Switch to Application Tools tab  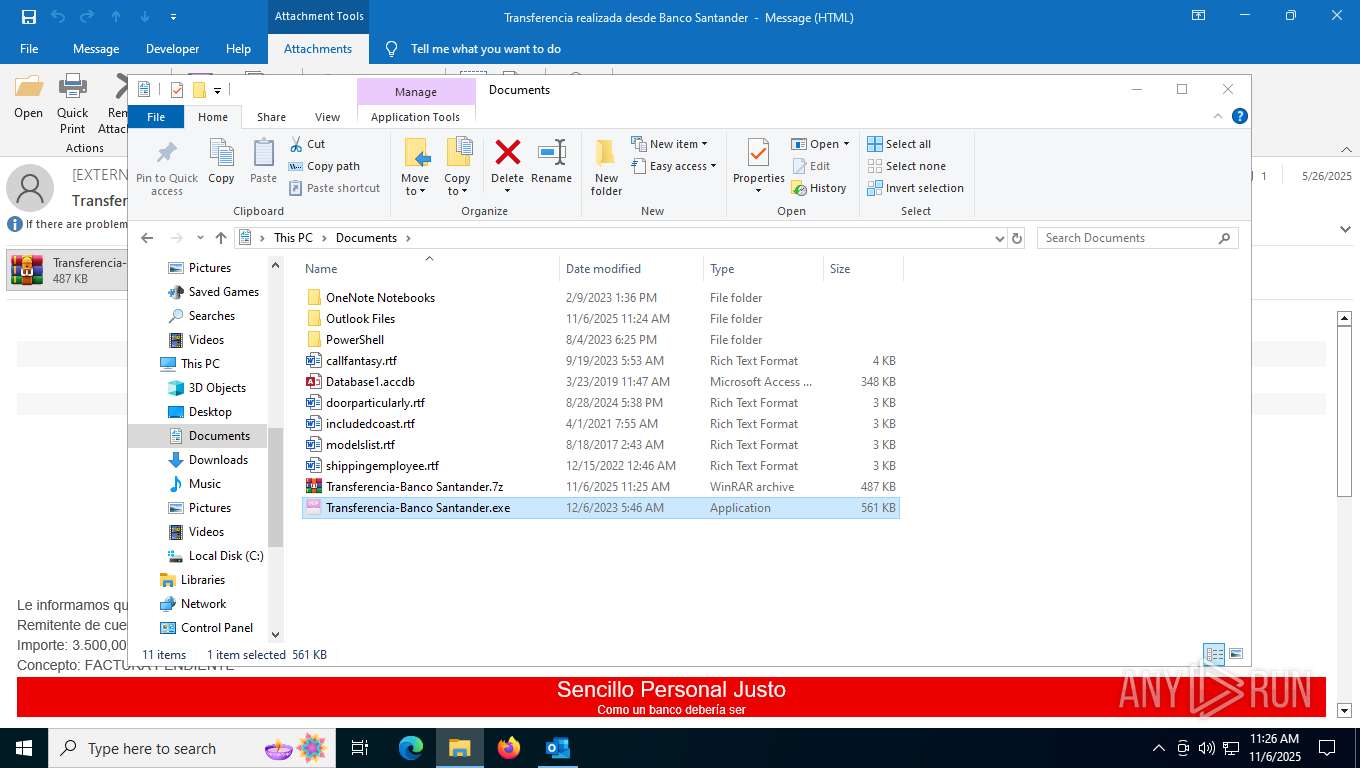[415, 117]
